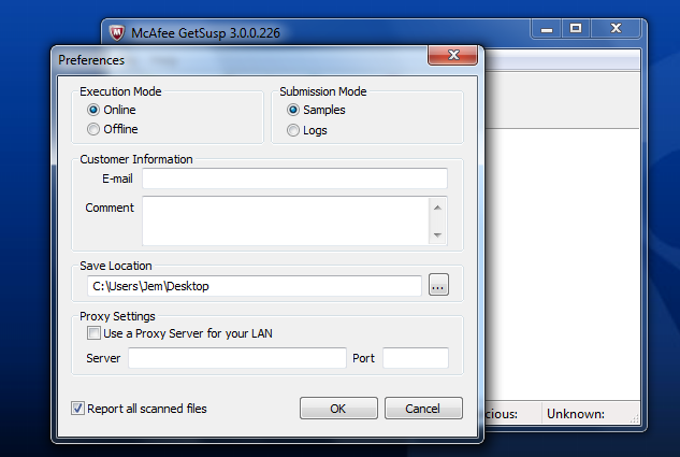Click the Comment box scroll up arrow
Viewport: 680px width, 457px height.
tap(438, 208)
